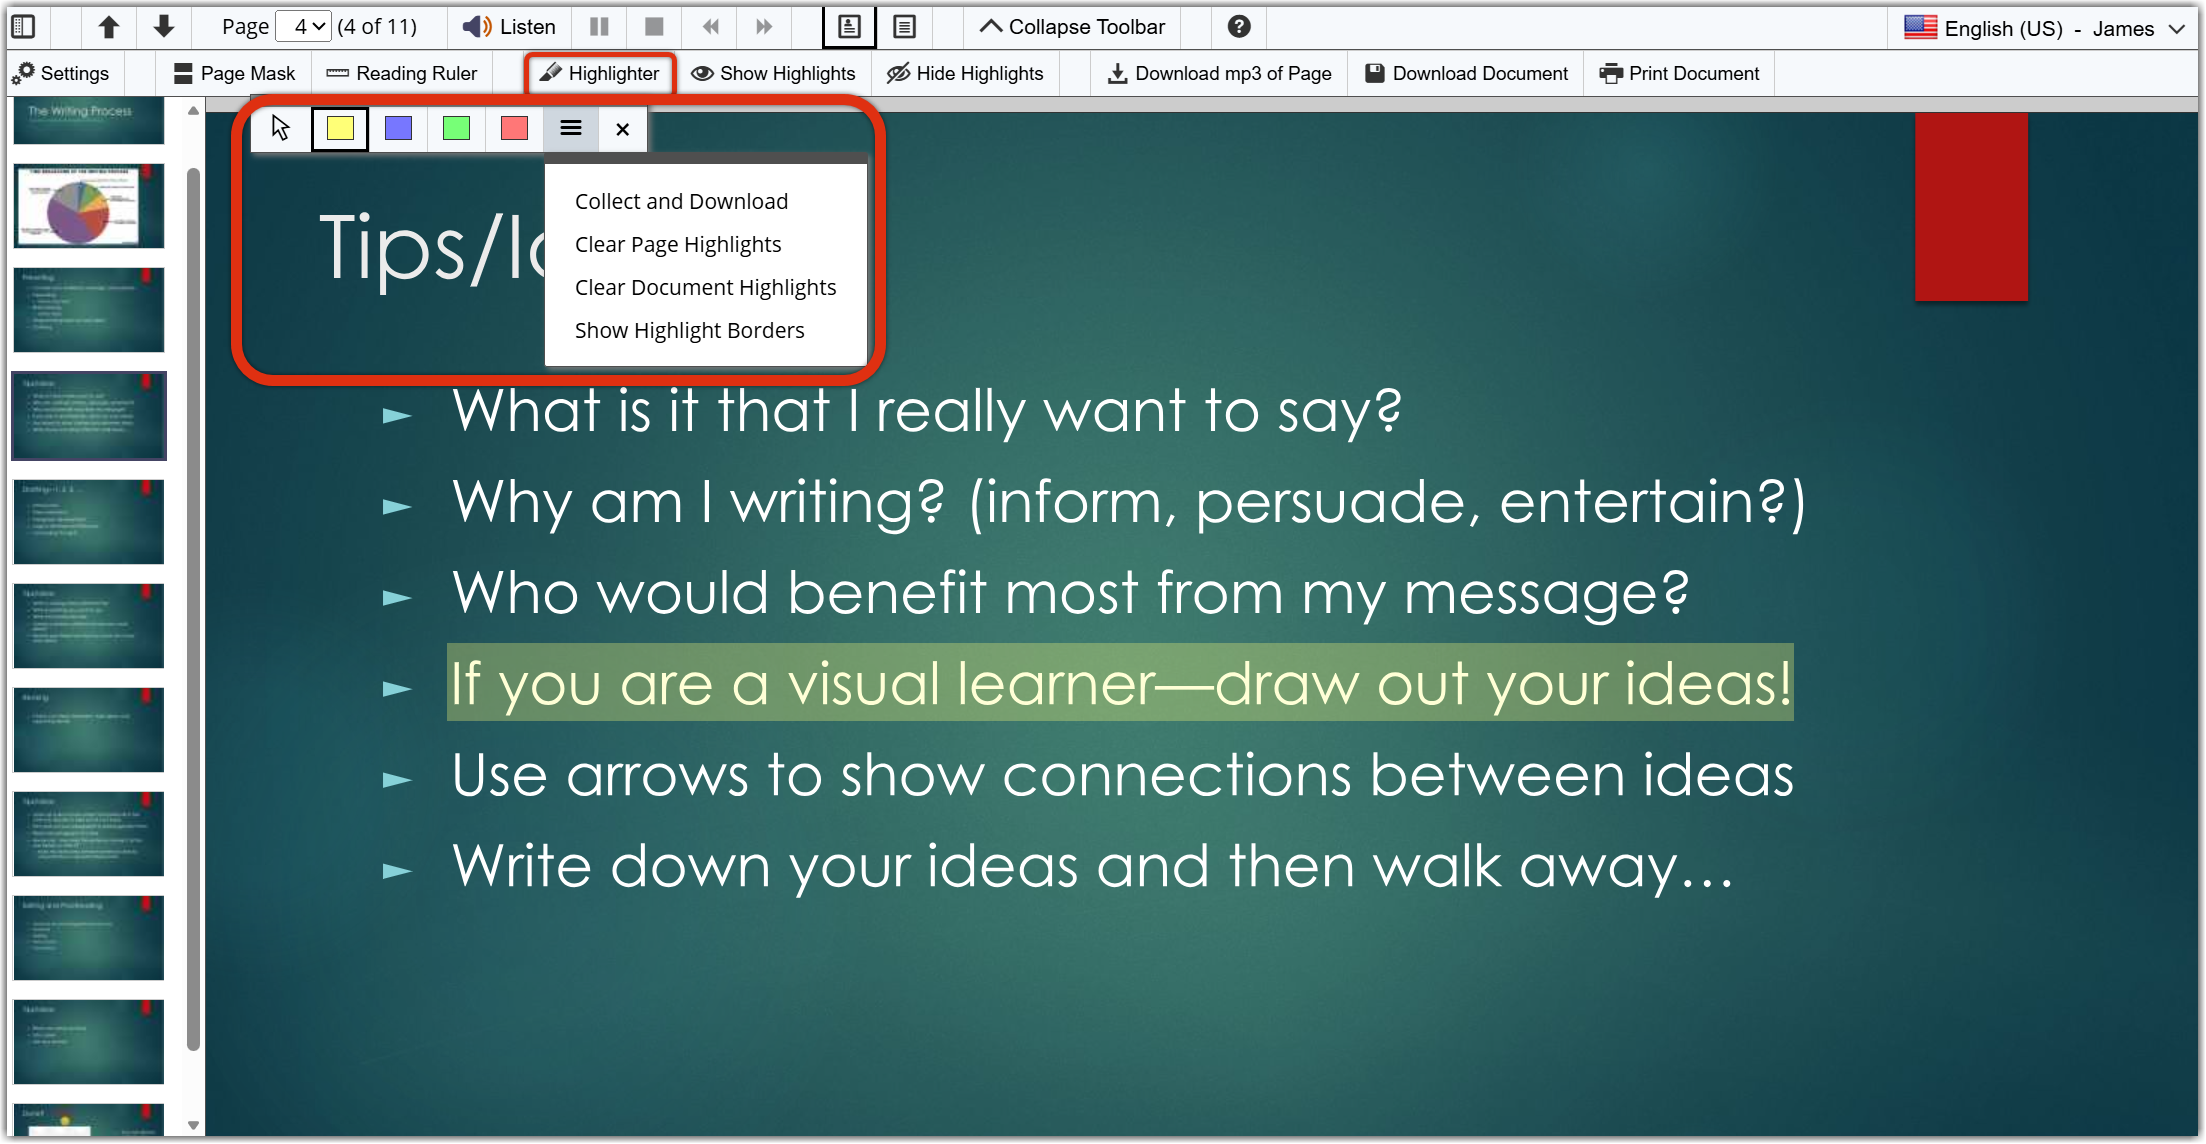Viewport: 2206px width, 1144px height.
Task: Click 'Write down your ideas and then walk away…'
Action: click(1092, 866)
